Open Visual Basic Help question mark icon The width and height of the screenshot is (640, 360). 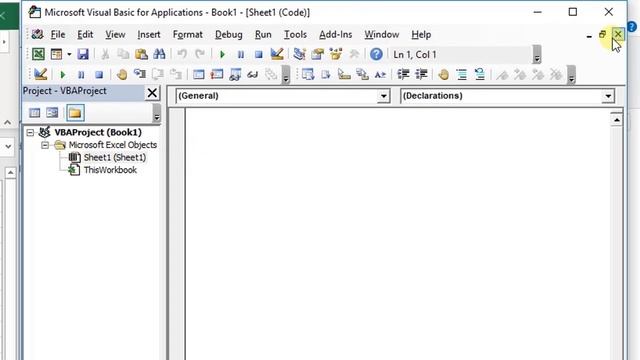[x=376, y=54]
